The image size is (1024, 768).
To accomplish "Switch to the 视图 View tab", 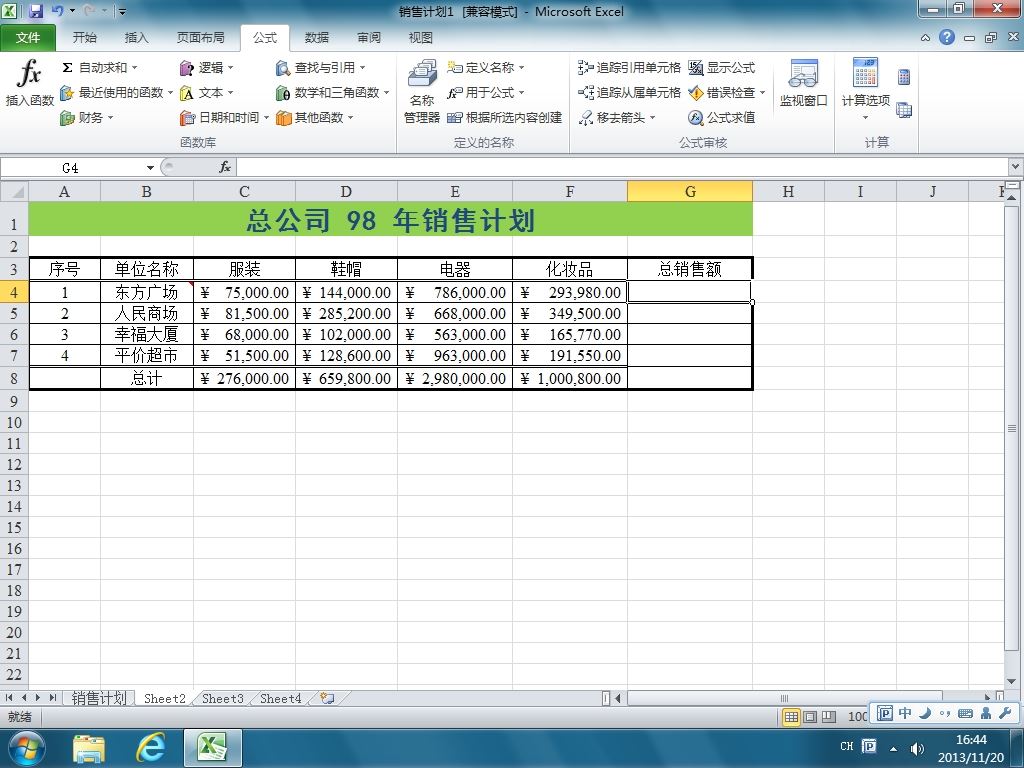I will (x=421, y=37).
